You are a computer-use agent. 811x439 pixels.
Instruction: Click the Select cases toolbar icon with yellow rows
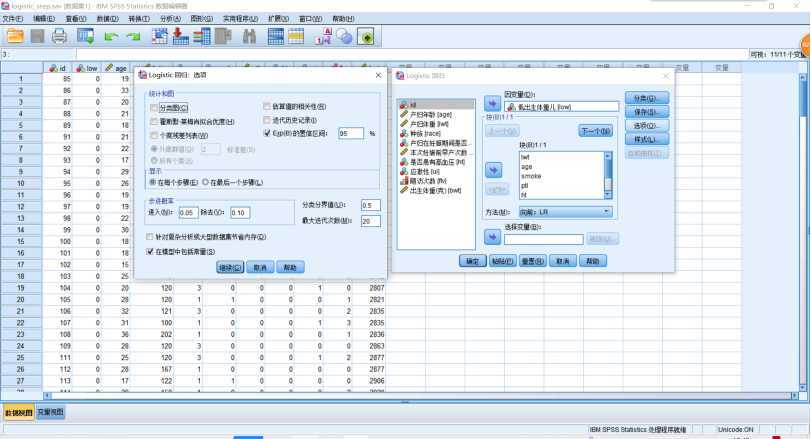(296, 36)
